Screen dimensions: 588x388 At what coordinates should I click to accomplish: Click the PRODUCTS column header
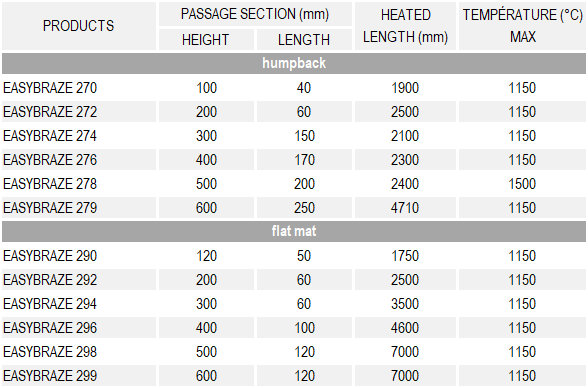point(78,26)
